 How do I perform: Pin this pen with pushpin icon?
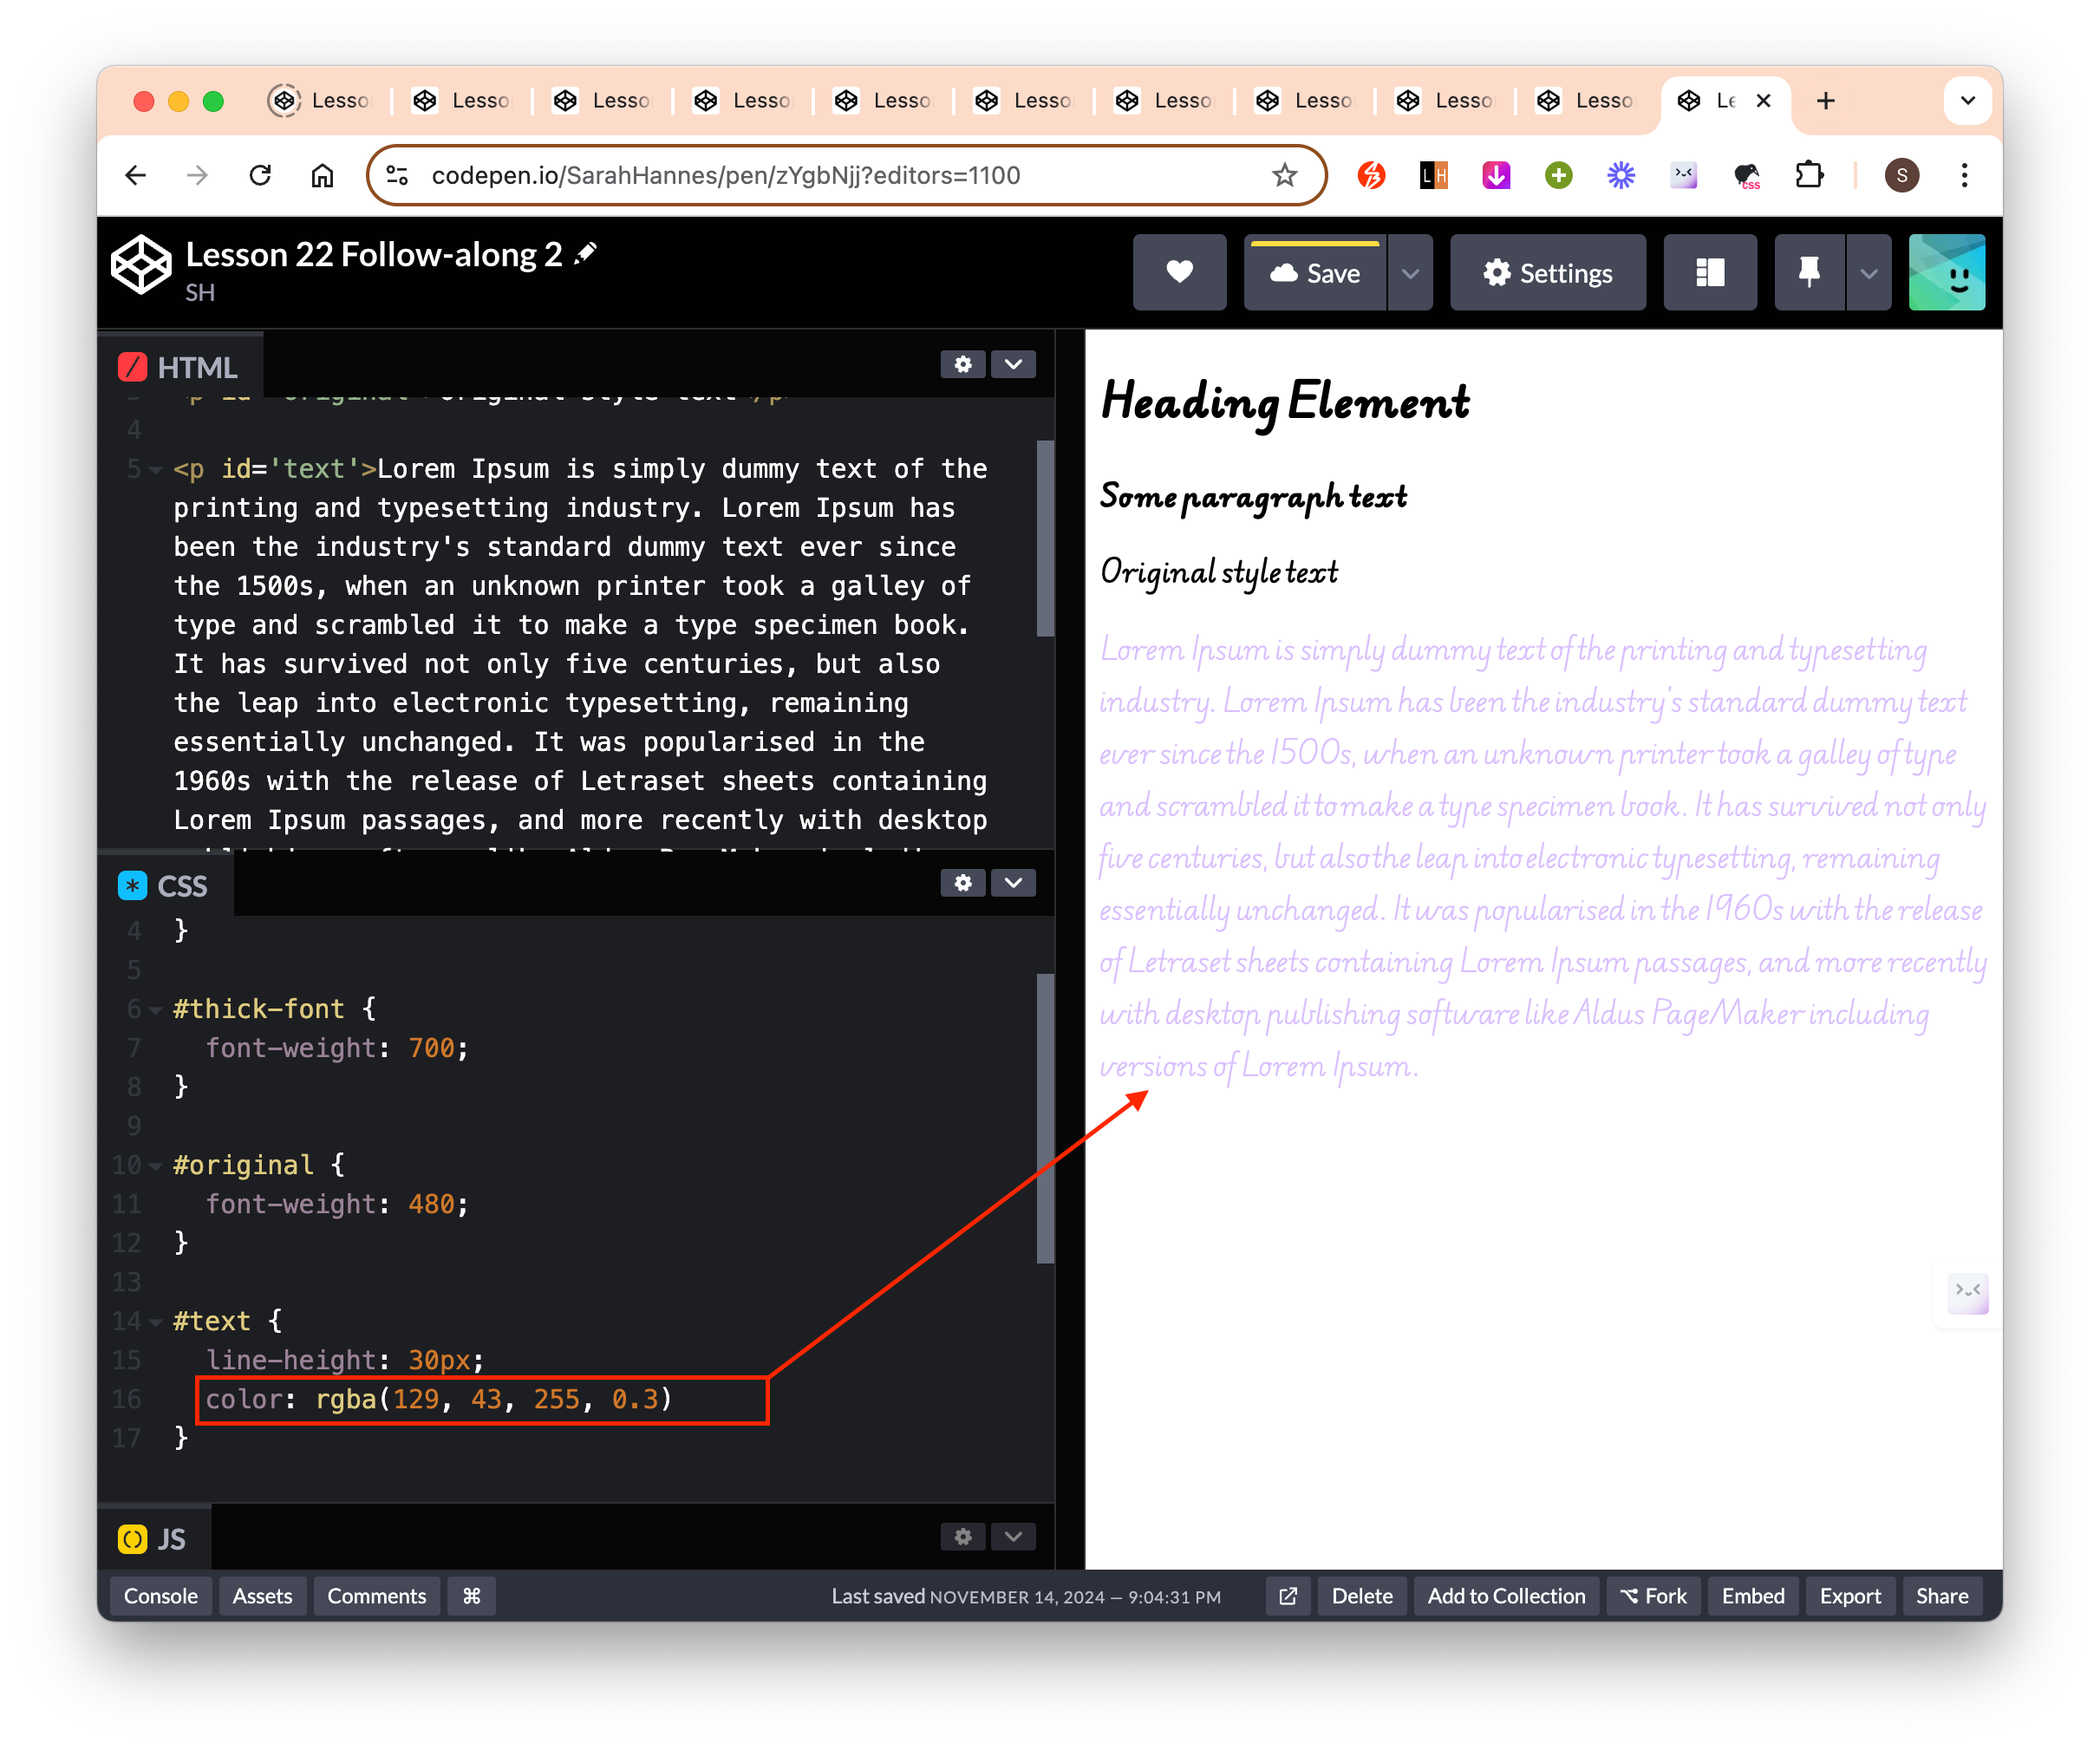[x=1809, y=272]
